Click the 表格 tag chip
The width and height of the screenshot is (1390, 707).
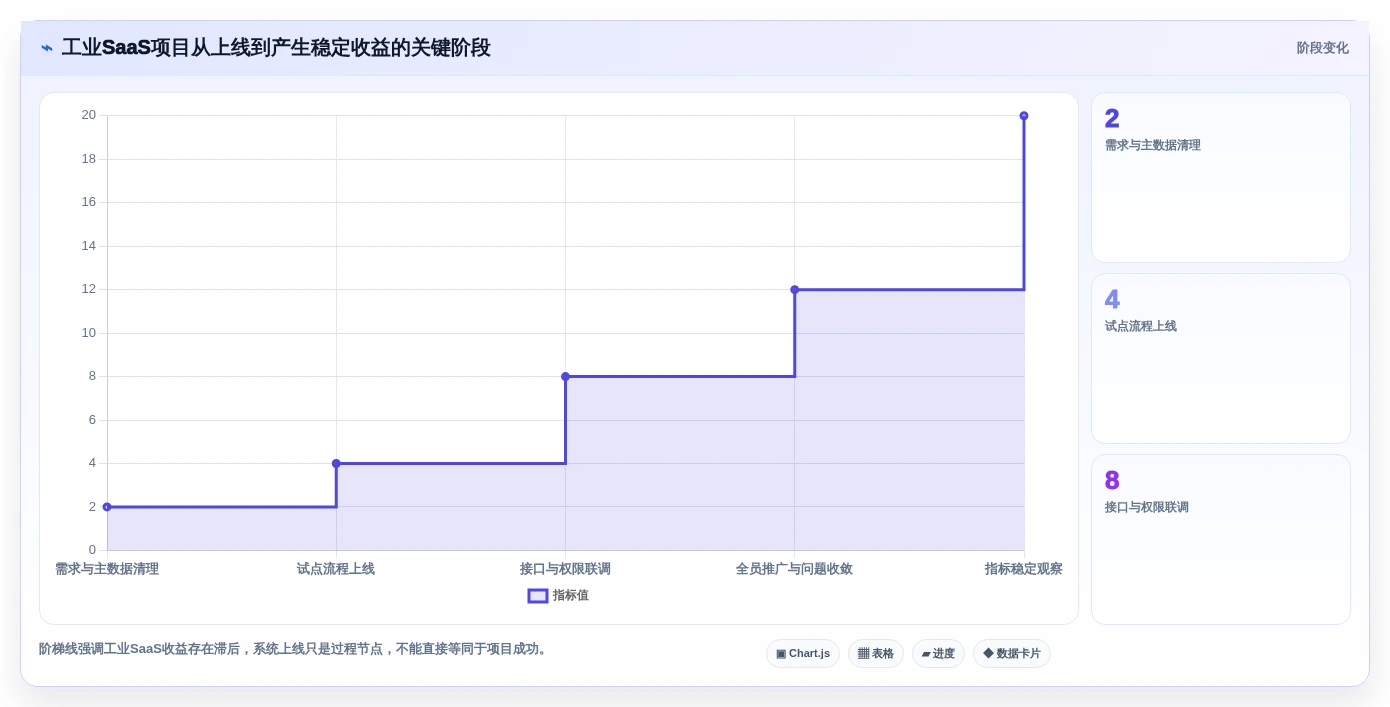(876, 653)
